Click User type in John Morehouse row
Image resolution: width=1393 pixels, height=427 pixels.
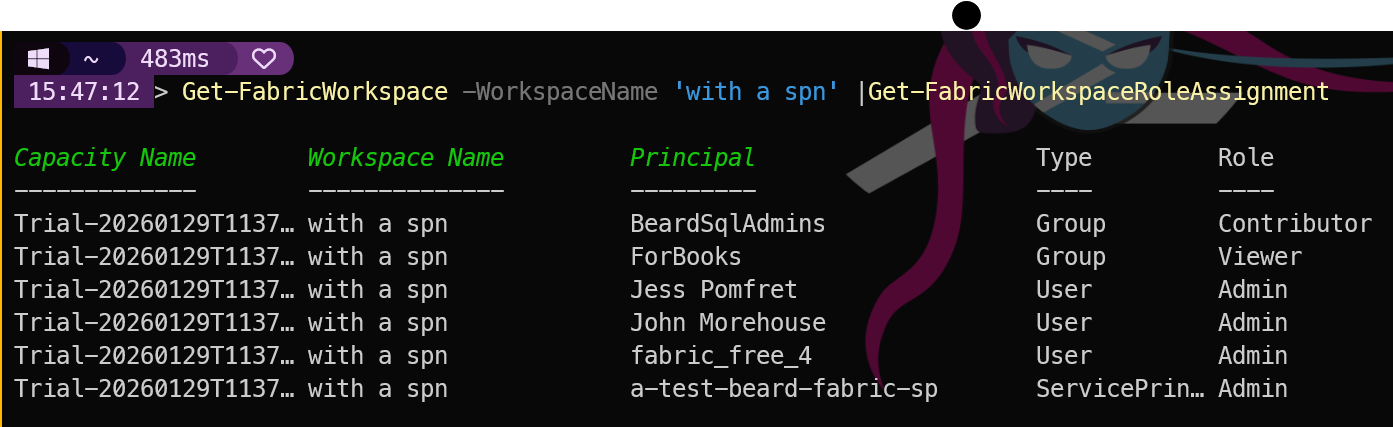pyautogui.click(x=1064, y=323)
